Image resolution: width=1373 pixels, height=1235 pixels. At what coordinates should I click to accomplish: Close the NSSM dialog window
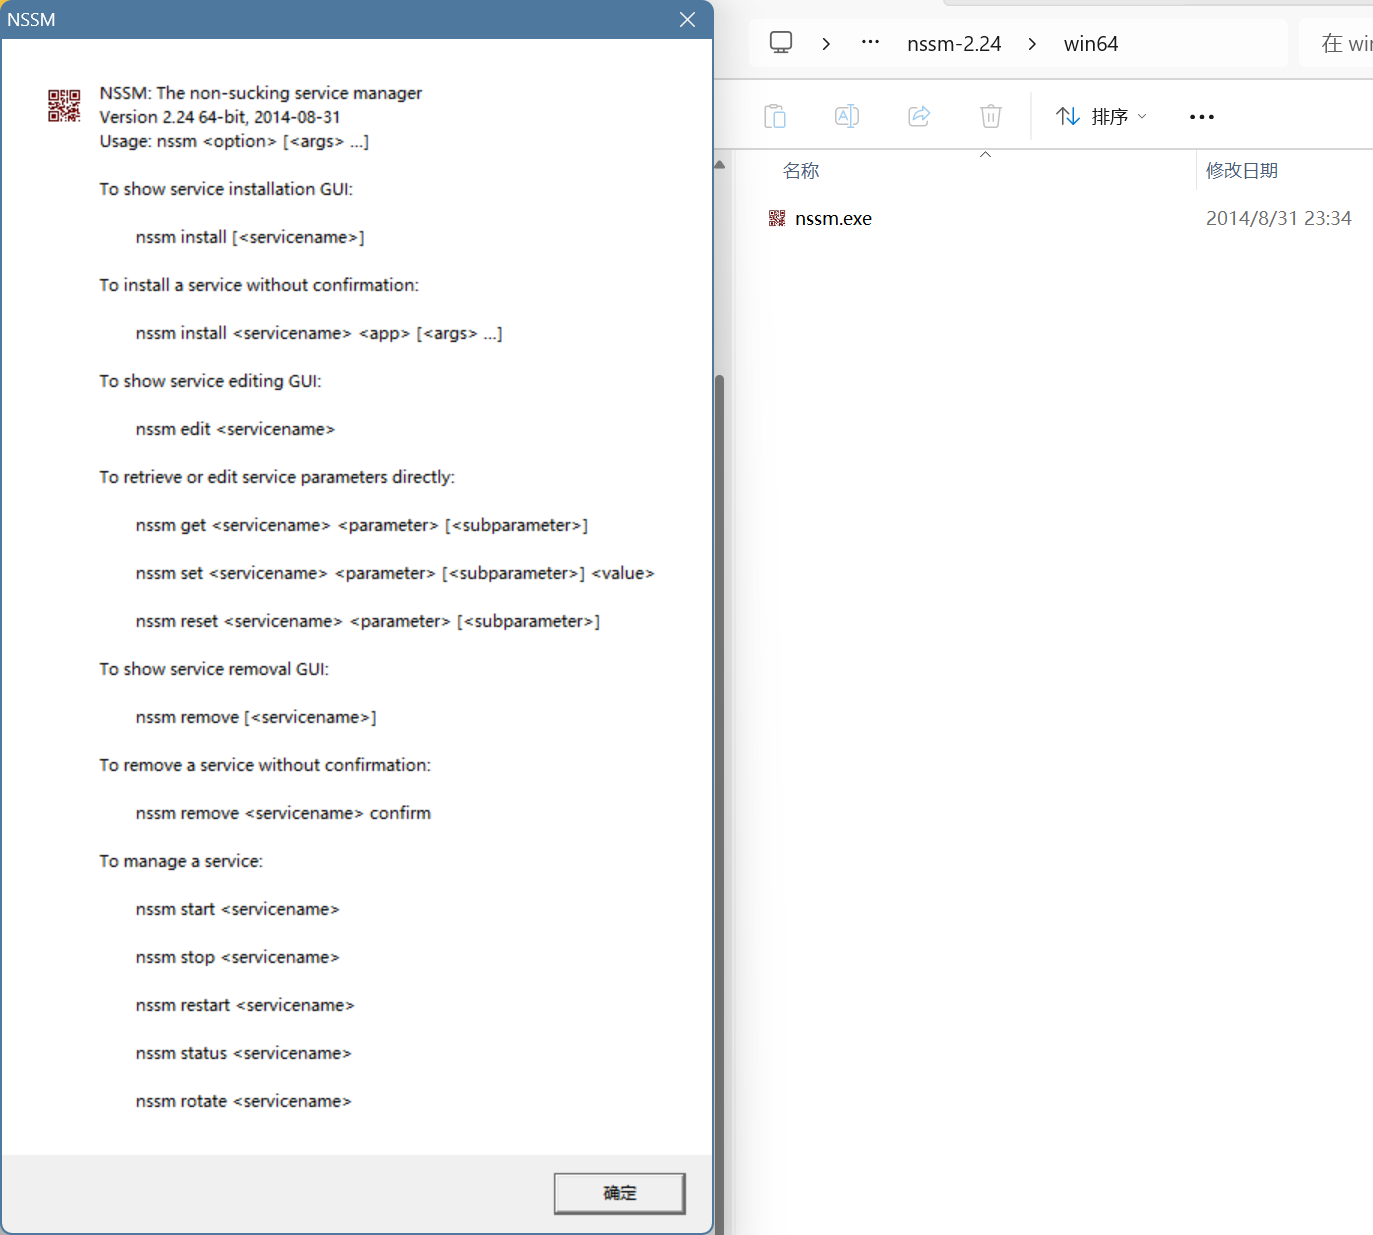click(x=687, y=20)
